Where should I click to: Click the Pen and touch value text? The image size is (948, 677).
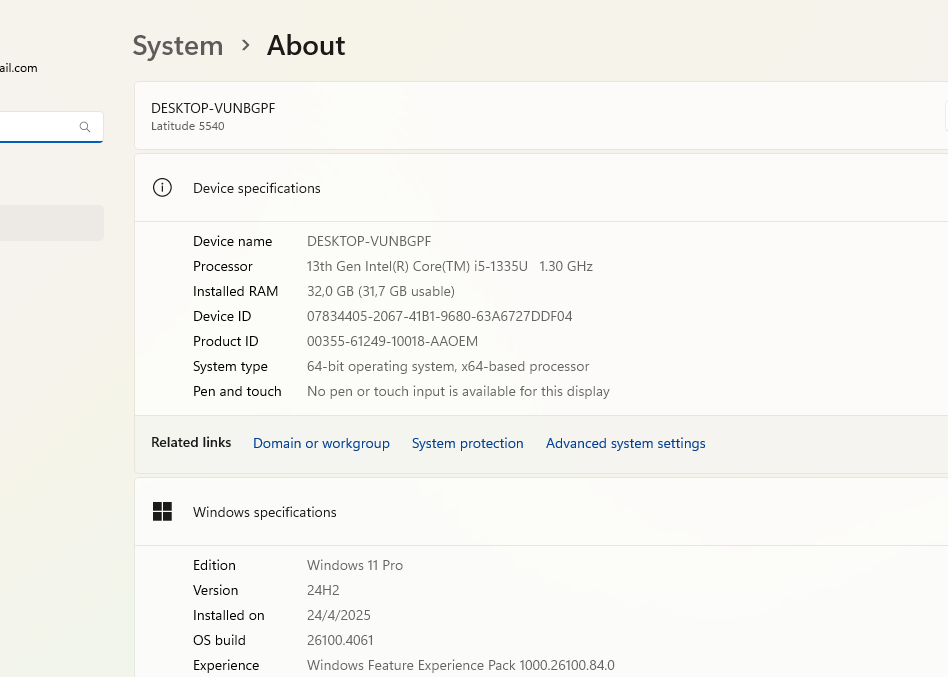click(x=458, y=391)
